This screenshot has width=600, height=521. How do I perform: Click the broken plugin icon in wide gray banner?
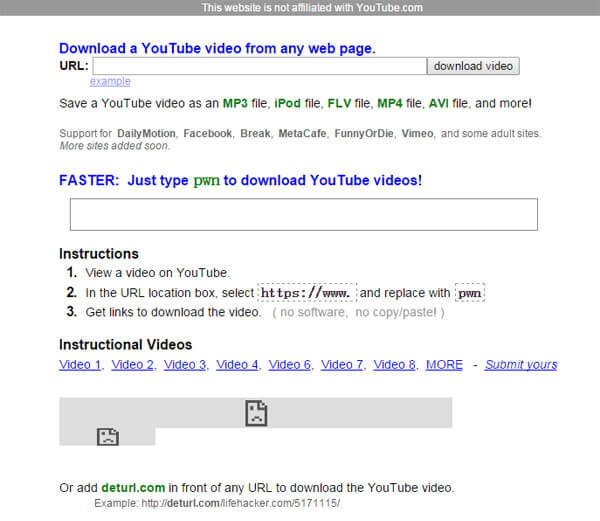pyautogui.click(x=256, y=413)
